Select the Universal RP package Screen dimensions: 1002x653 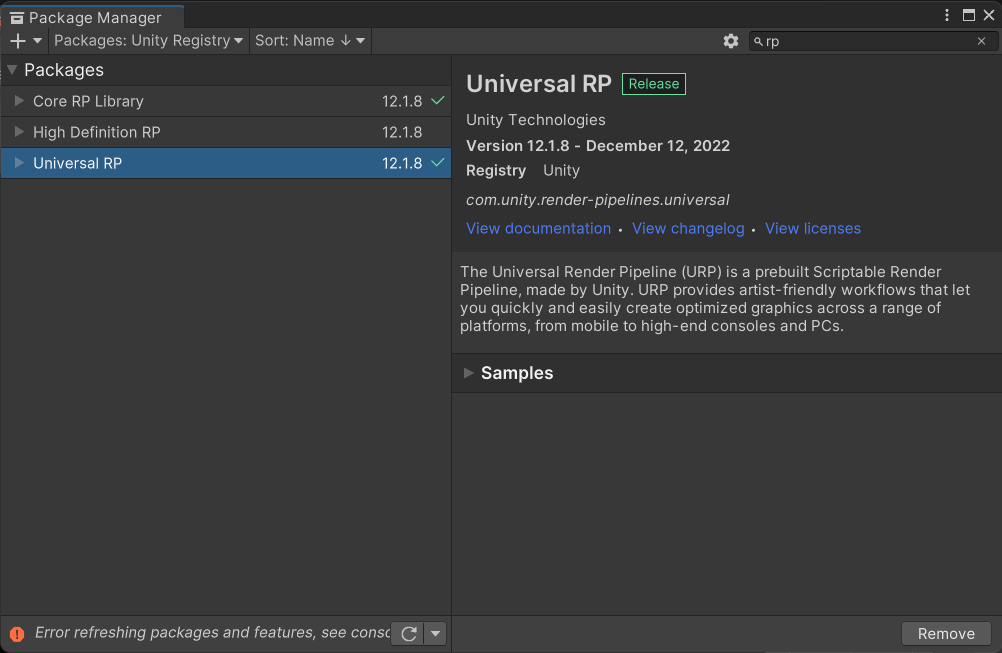226,163
